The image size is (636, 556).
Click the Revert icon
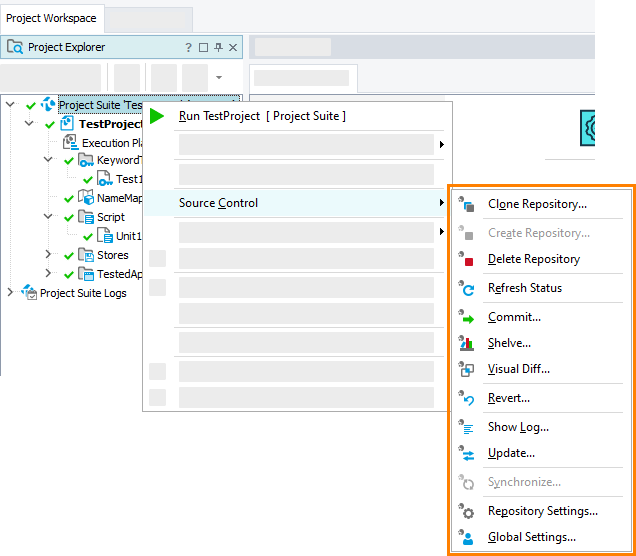pyautogui.click(x=467, y=399)
